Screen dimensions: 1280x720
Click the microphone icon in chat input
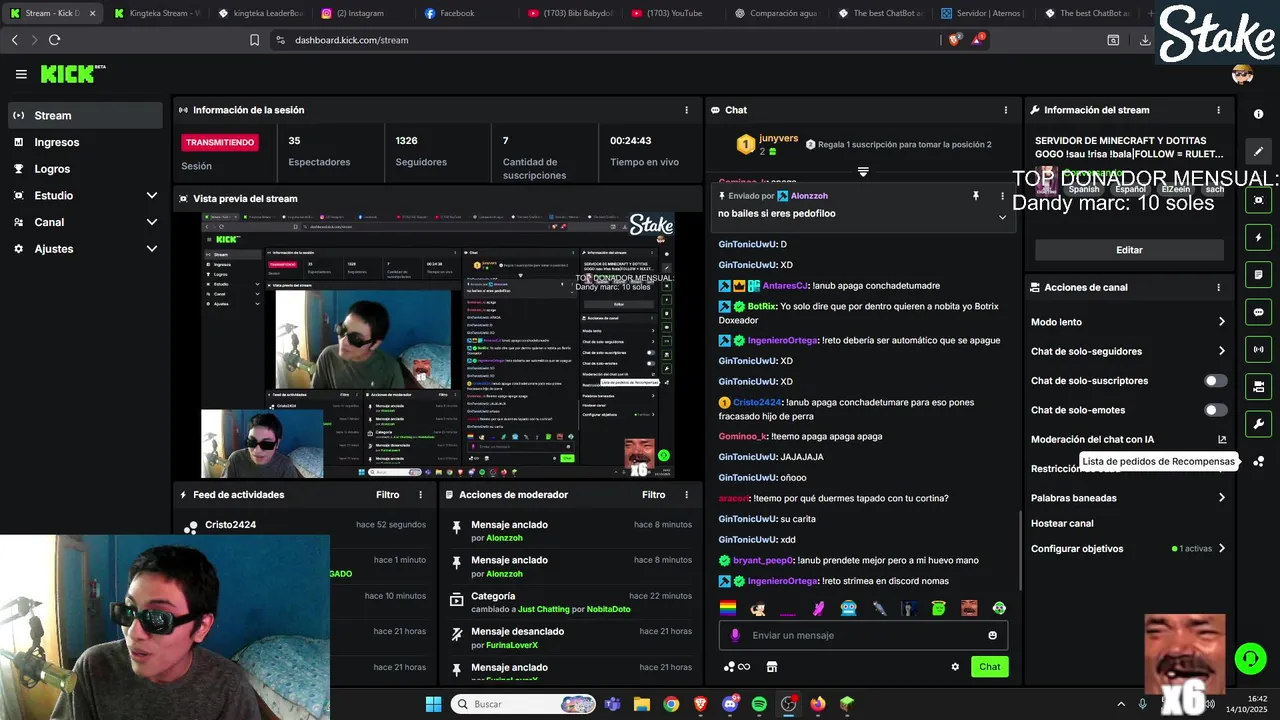coord(735,635)
